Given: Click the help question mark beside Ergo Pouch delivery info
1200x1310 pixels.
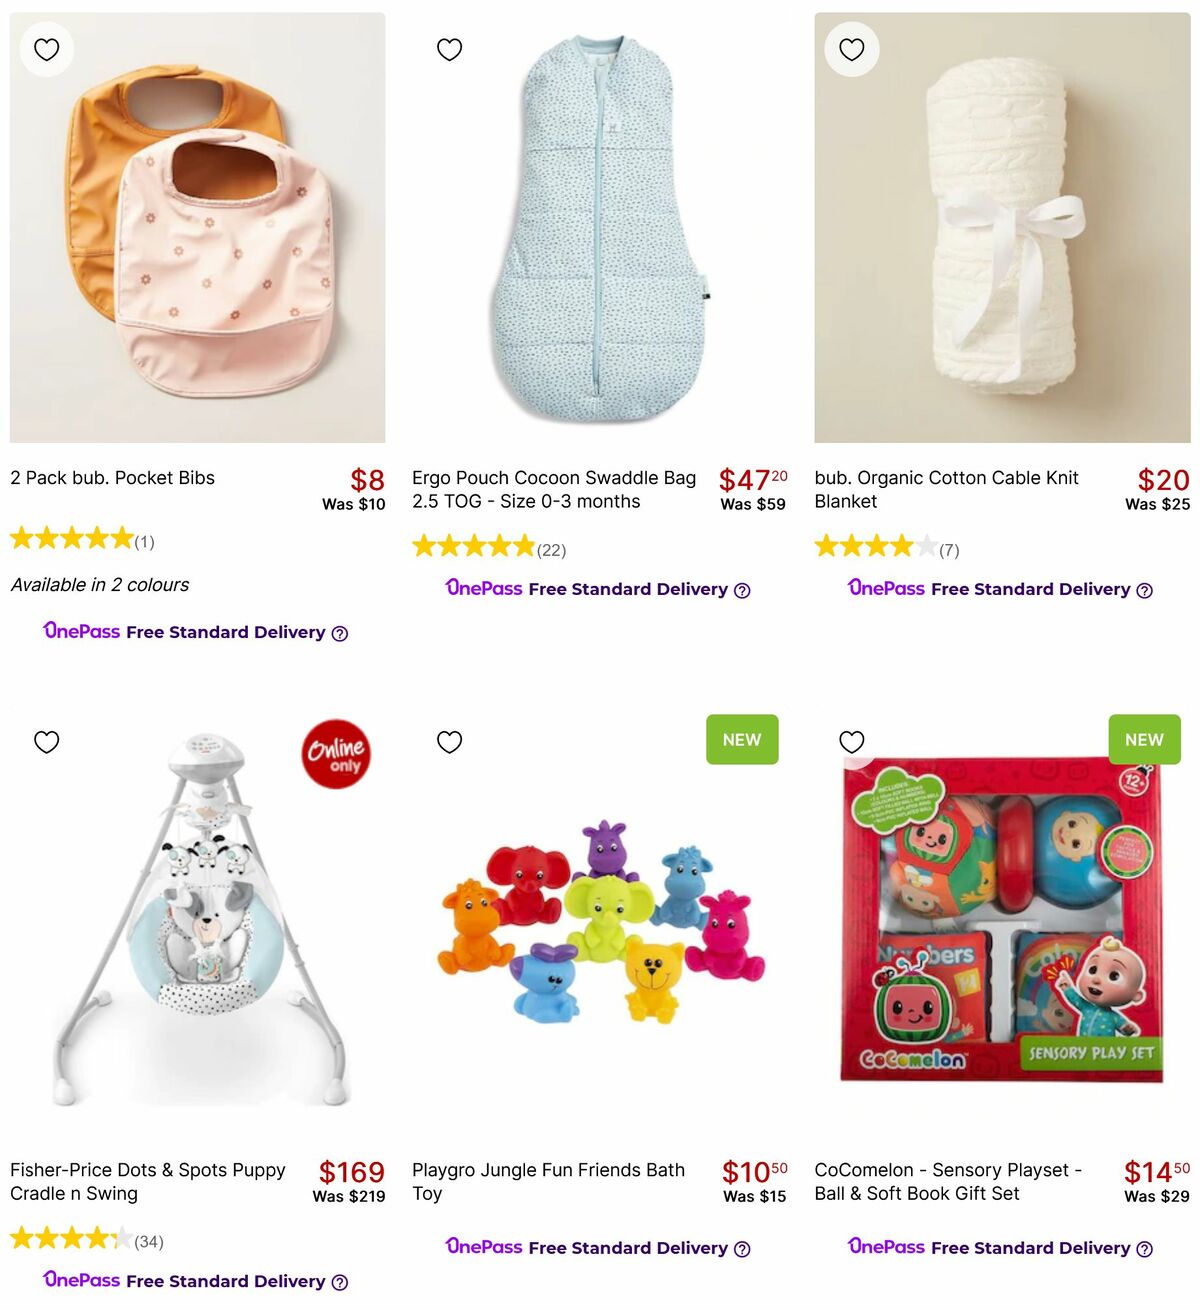Looking at the screenshot, I should 742,590.
